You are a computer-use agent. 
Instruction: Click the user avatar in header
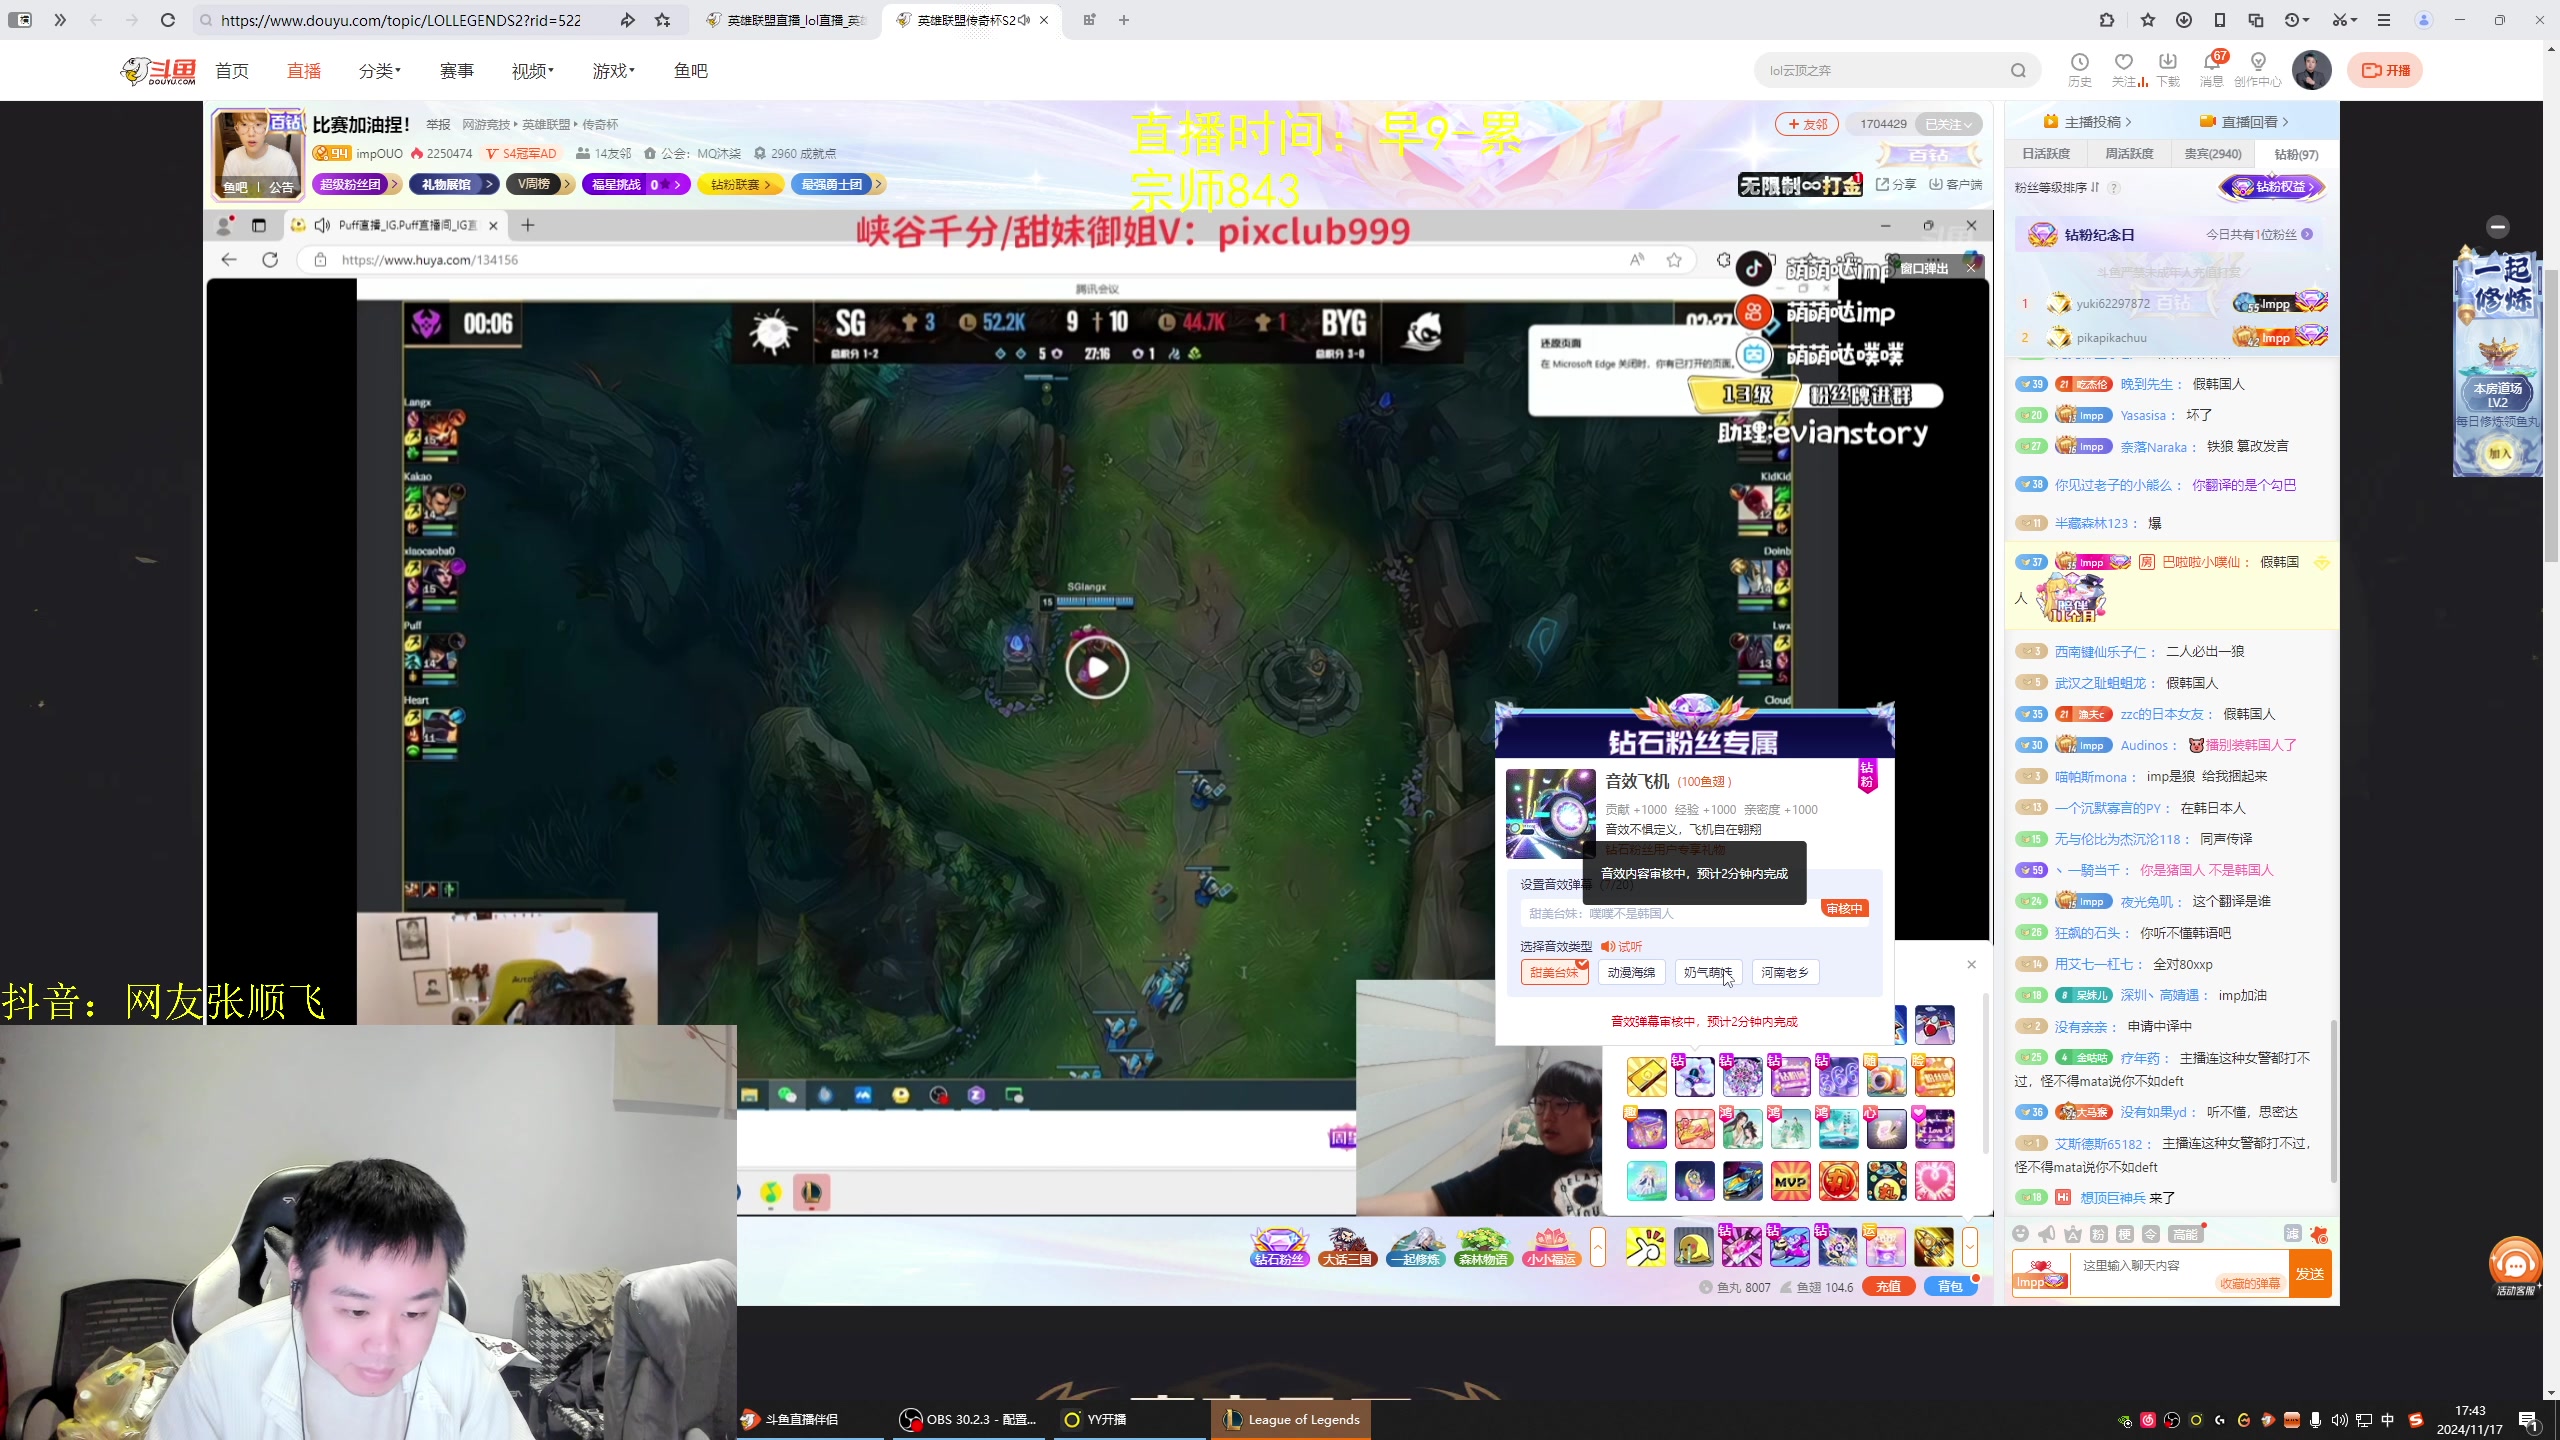coord(2311,70)
